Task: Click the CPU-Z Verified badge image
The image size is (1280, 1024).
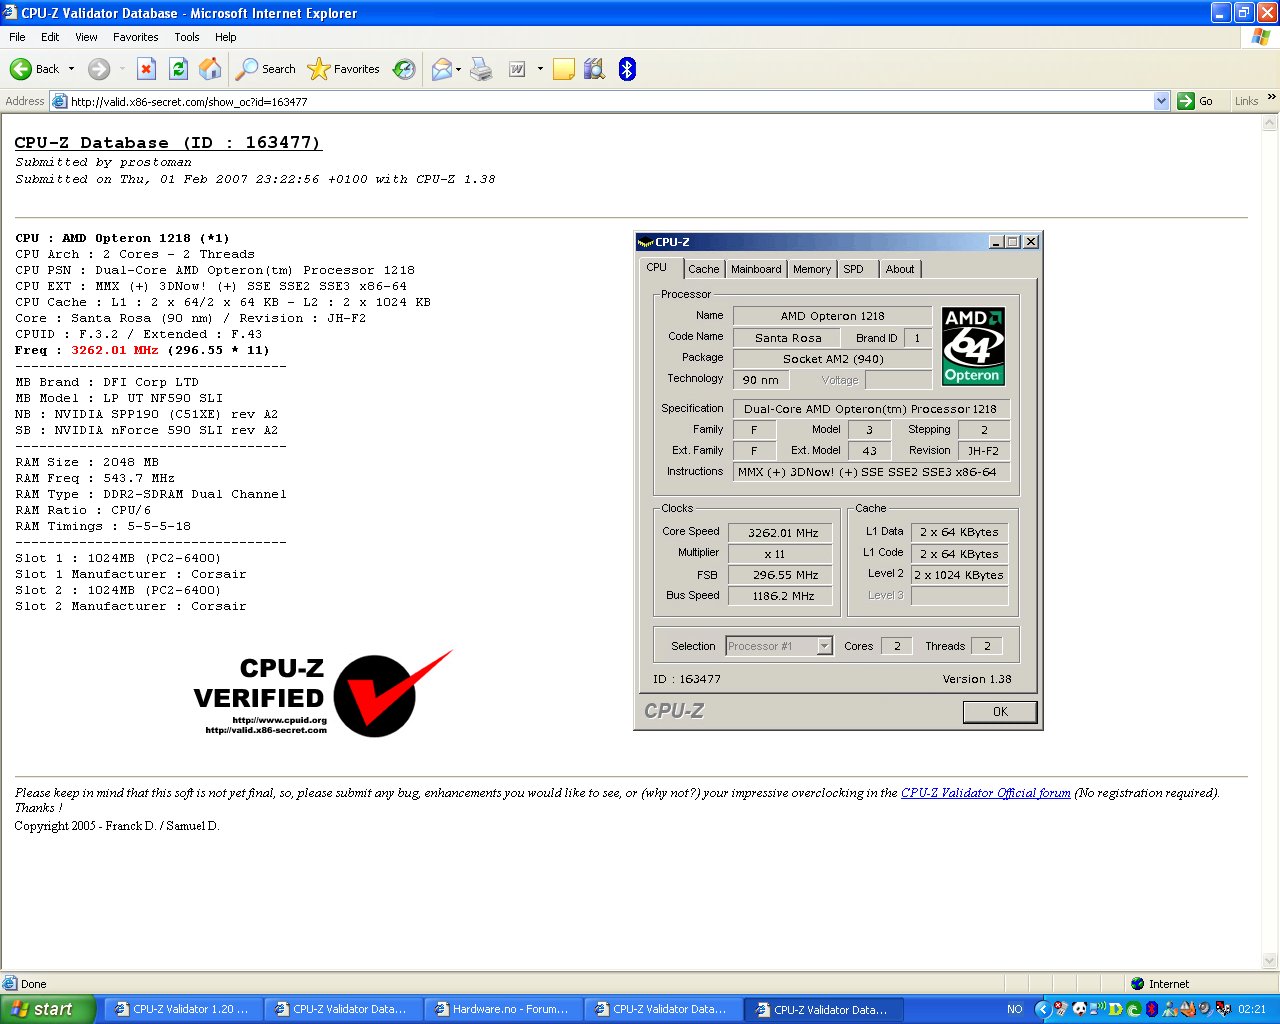Action: [323, 694]
